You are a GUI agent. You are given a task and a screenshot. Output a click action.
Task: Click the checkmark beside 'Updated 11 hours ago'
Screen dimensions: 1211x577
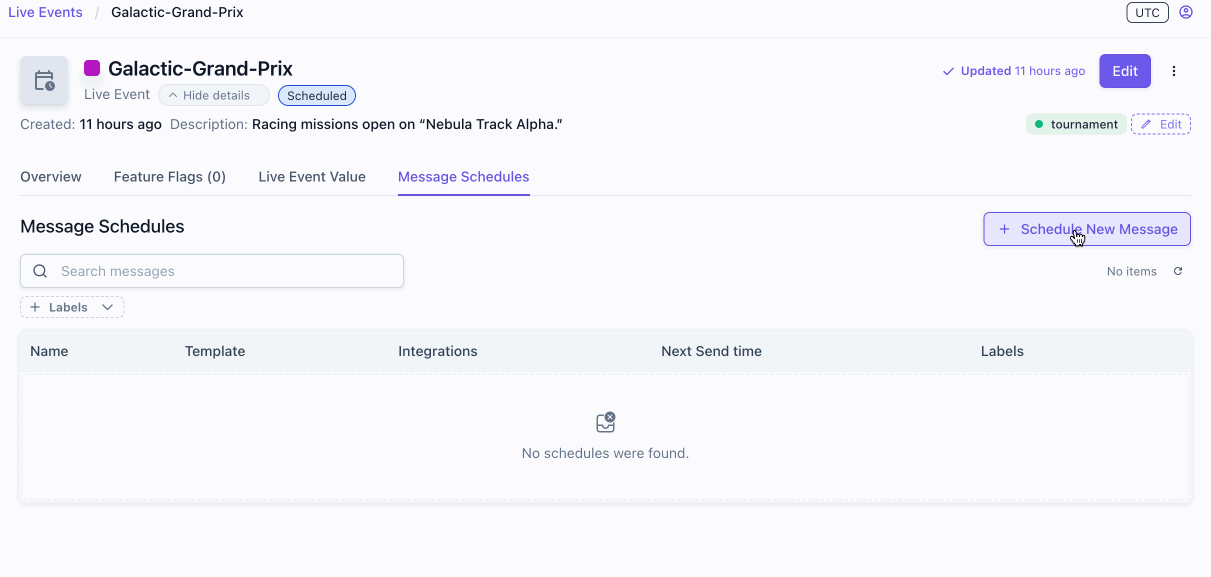(948, 71)
